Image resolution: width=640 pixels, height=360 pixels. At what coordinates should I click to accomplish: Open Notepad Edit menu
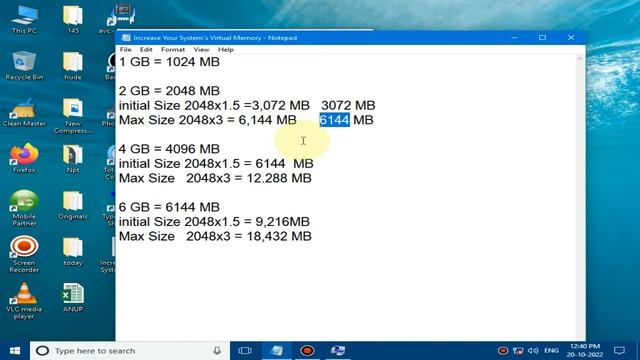(146, 49)
